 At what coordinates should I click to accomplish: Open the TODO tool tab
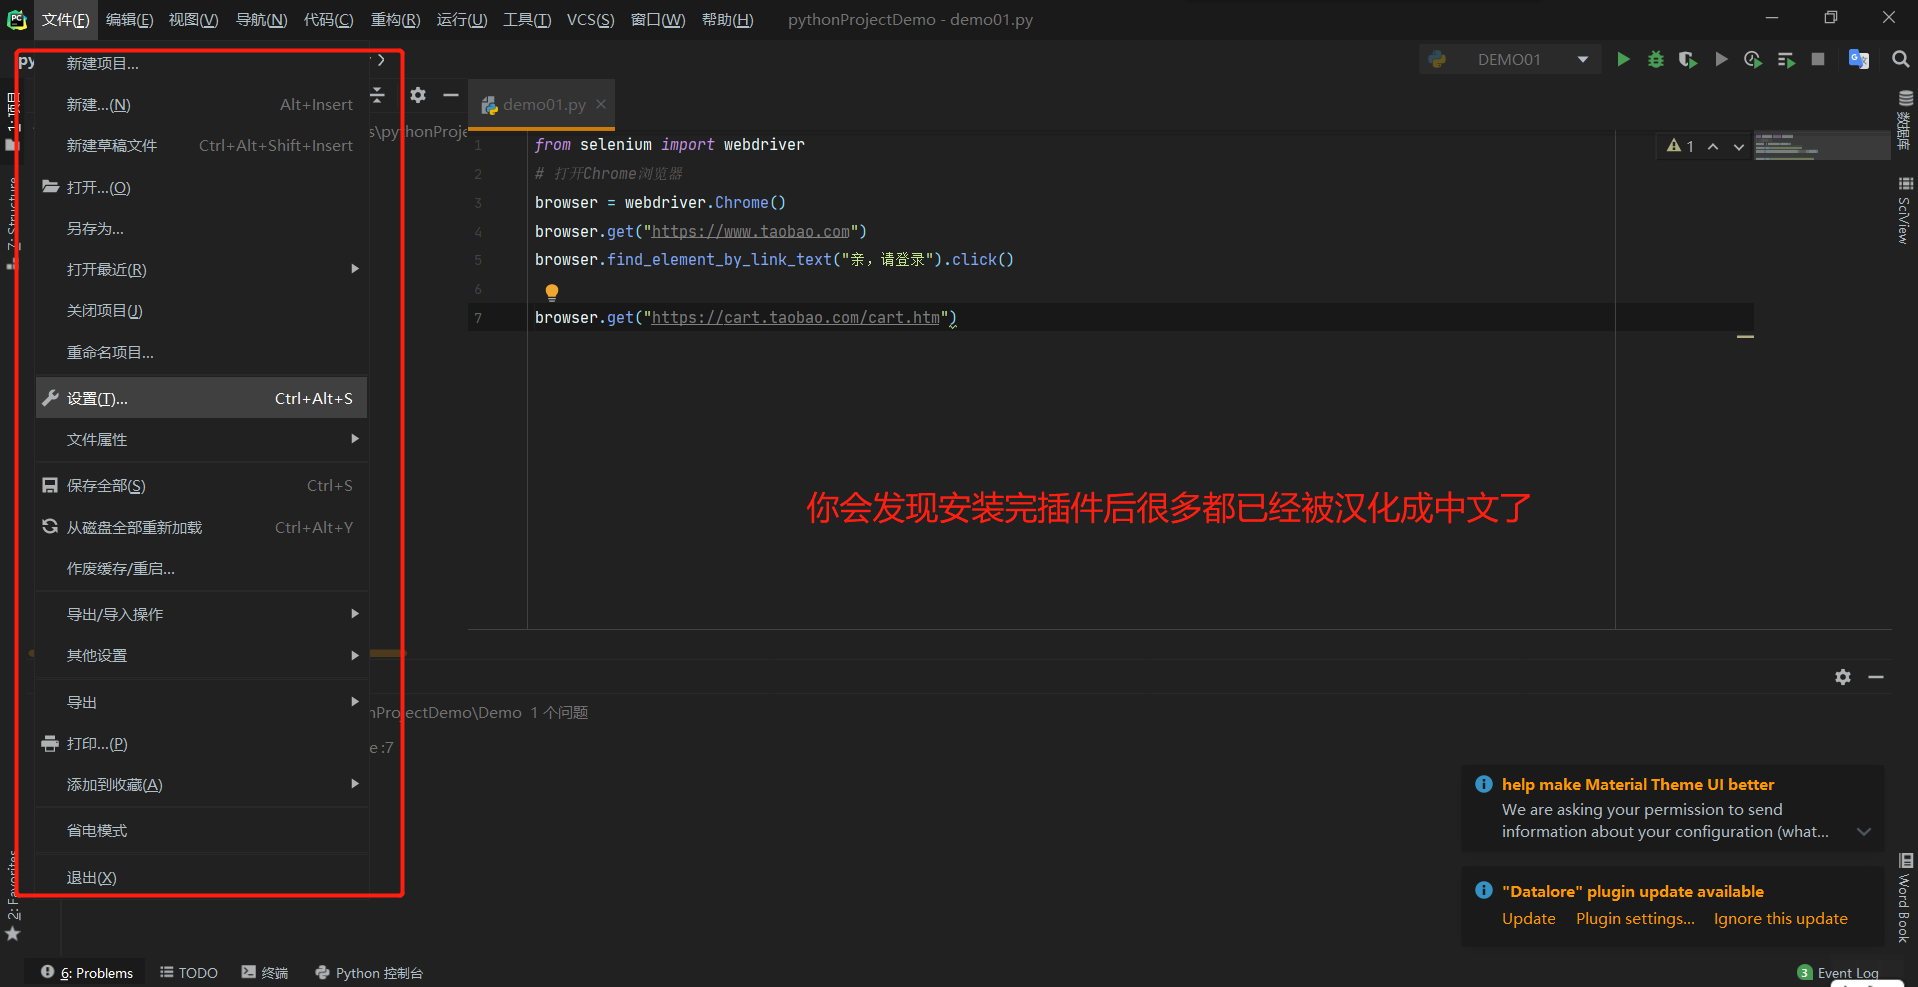tap(189, 972)
